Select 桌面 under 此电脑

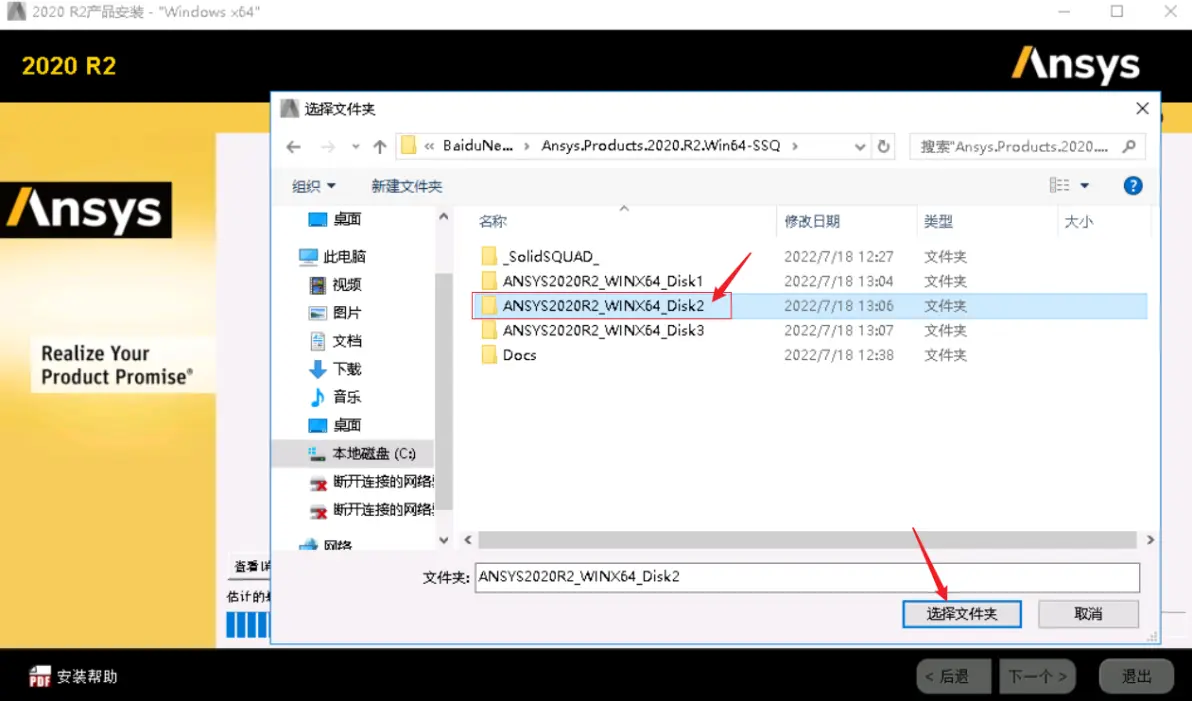coord(335,425)
